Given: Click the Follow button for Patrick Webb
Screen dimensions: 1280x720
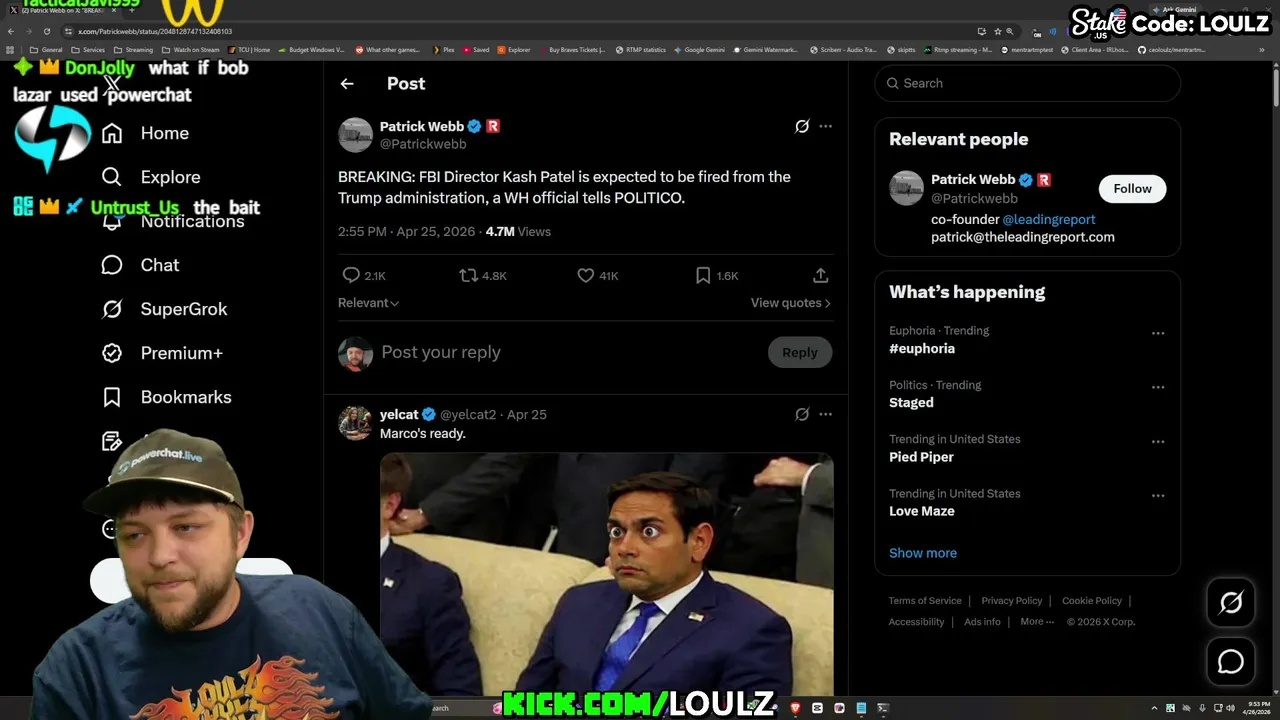Looking at the screenshot, I should tap(1132, 188).
